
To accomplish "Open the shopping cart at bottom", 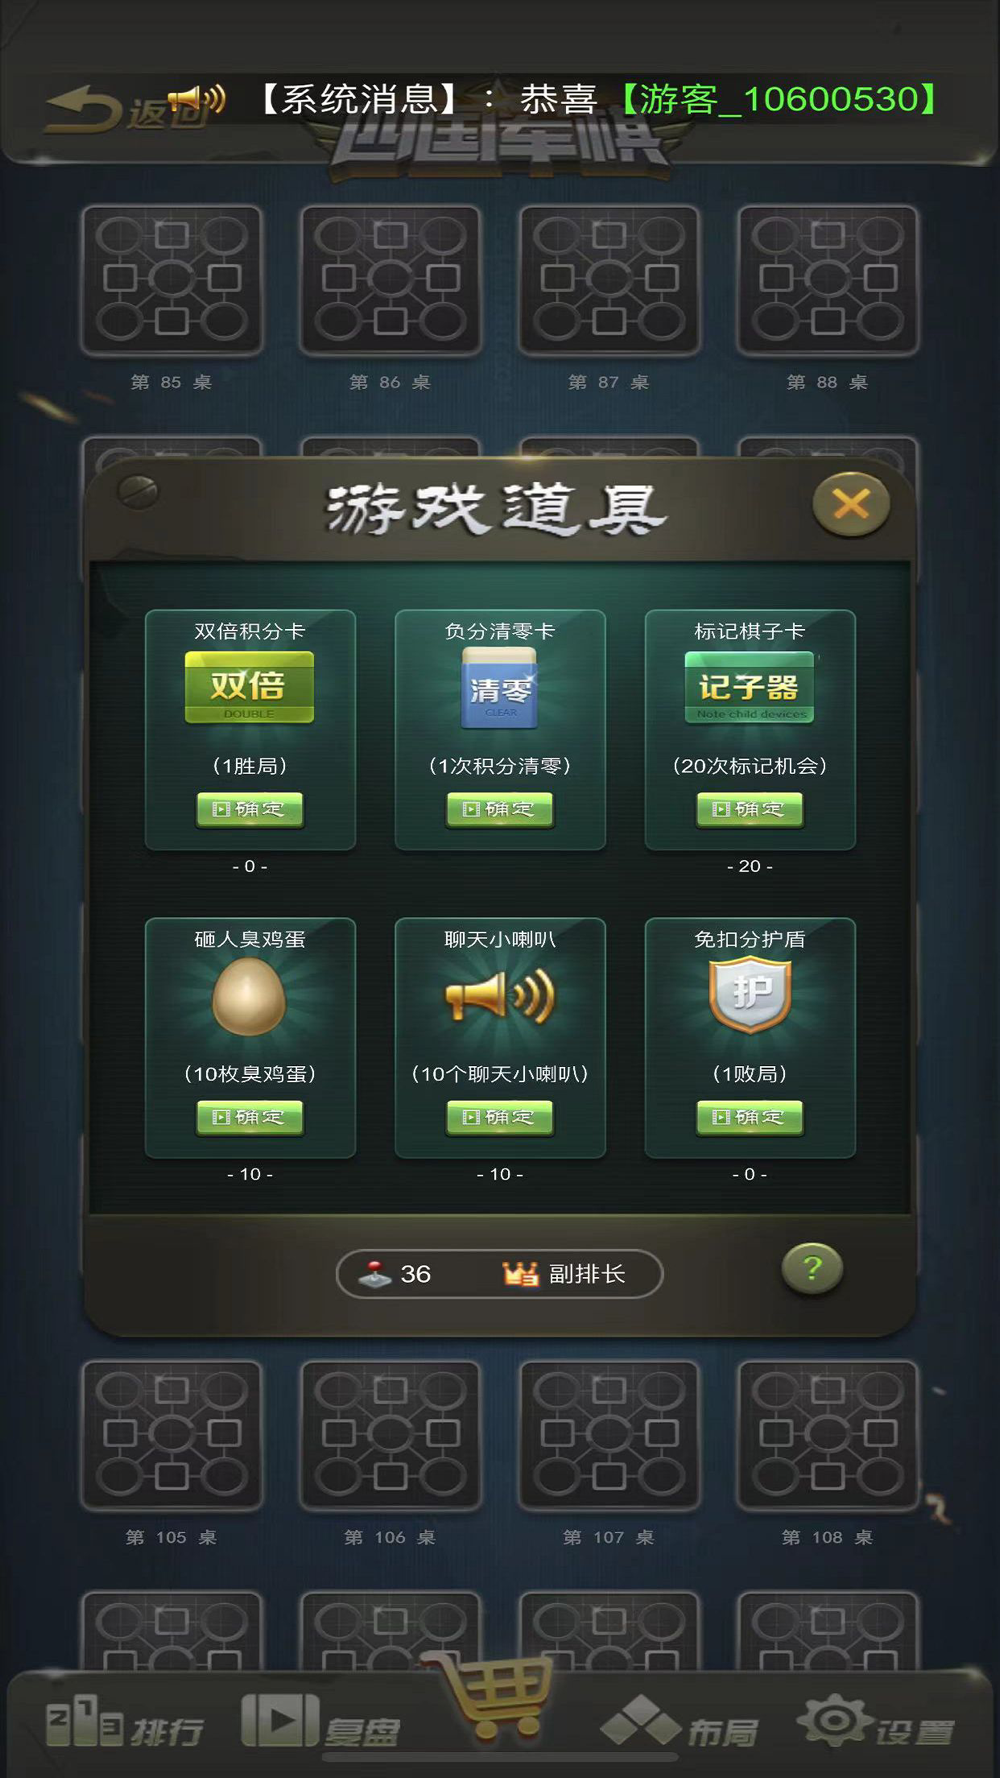I will [x=495, y=1695].
